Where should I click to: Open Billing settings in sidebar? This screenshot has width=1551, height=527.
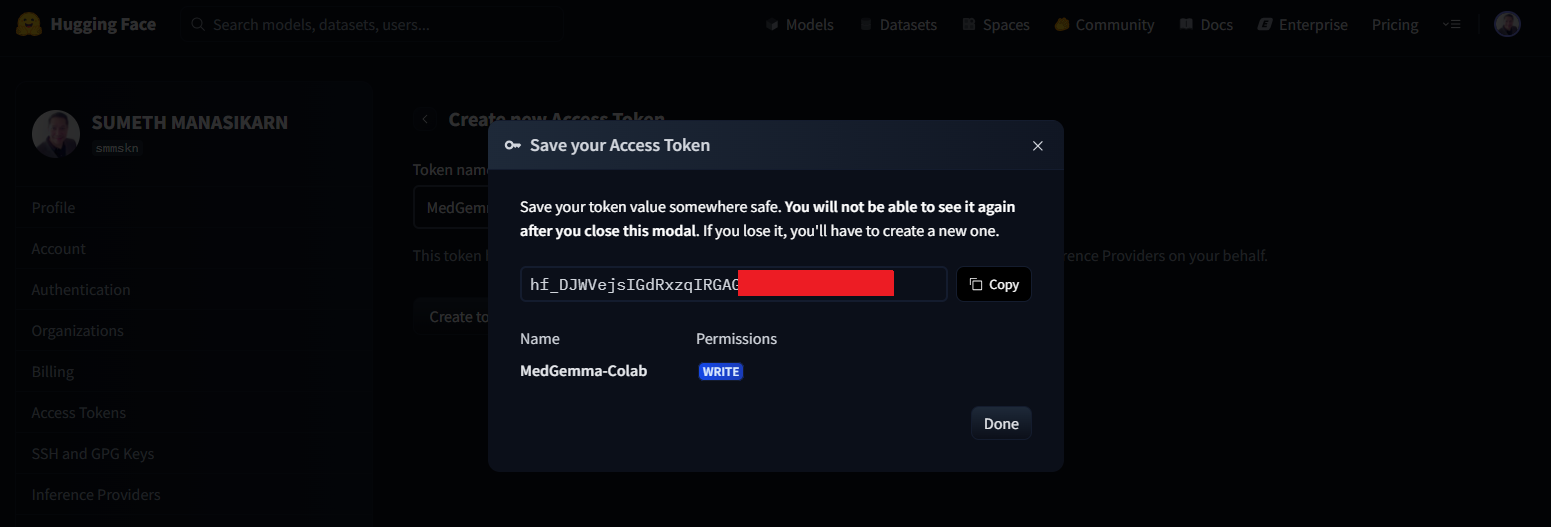pyautogui.click(x=53, y=371)
